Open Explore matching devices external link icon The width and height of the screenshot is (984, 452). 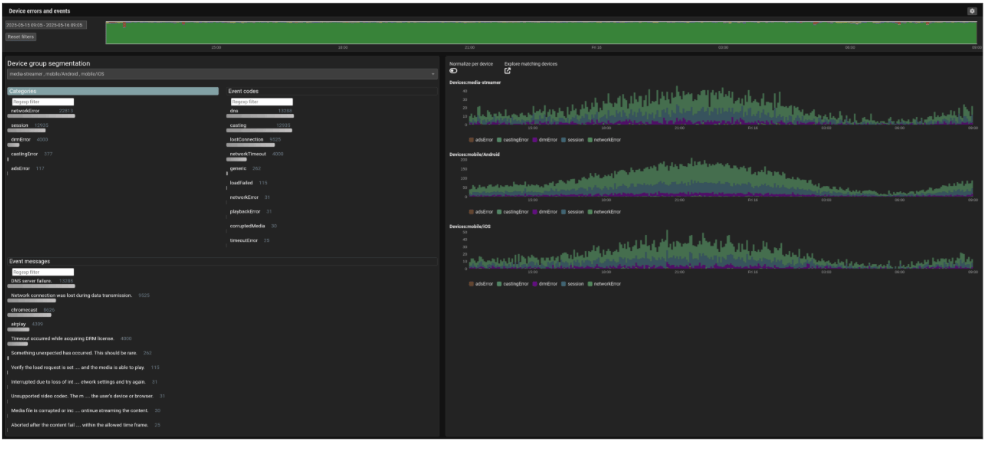[508, 71]
